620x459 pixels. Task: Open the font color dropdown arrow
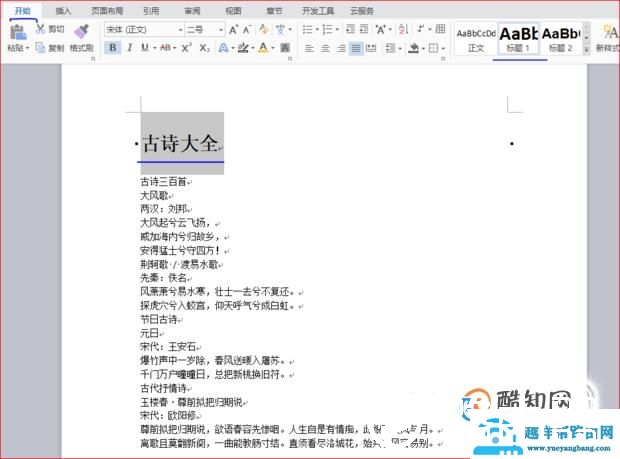pos(273,49)
